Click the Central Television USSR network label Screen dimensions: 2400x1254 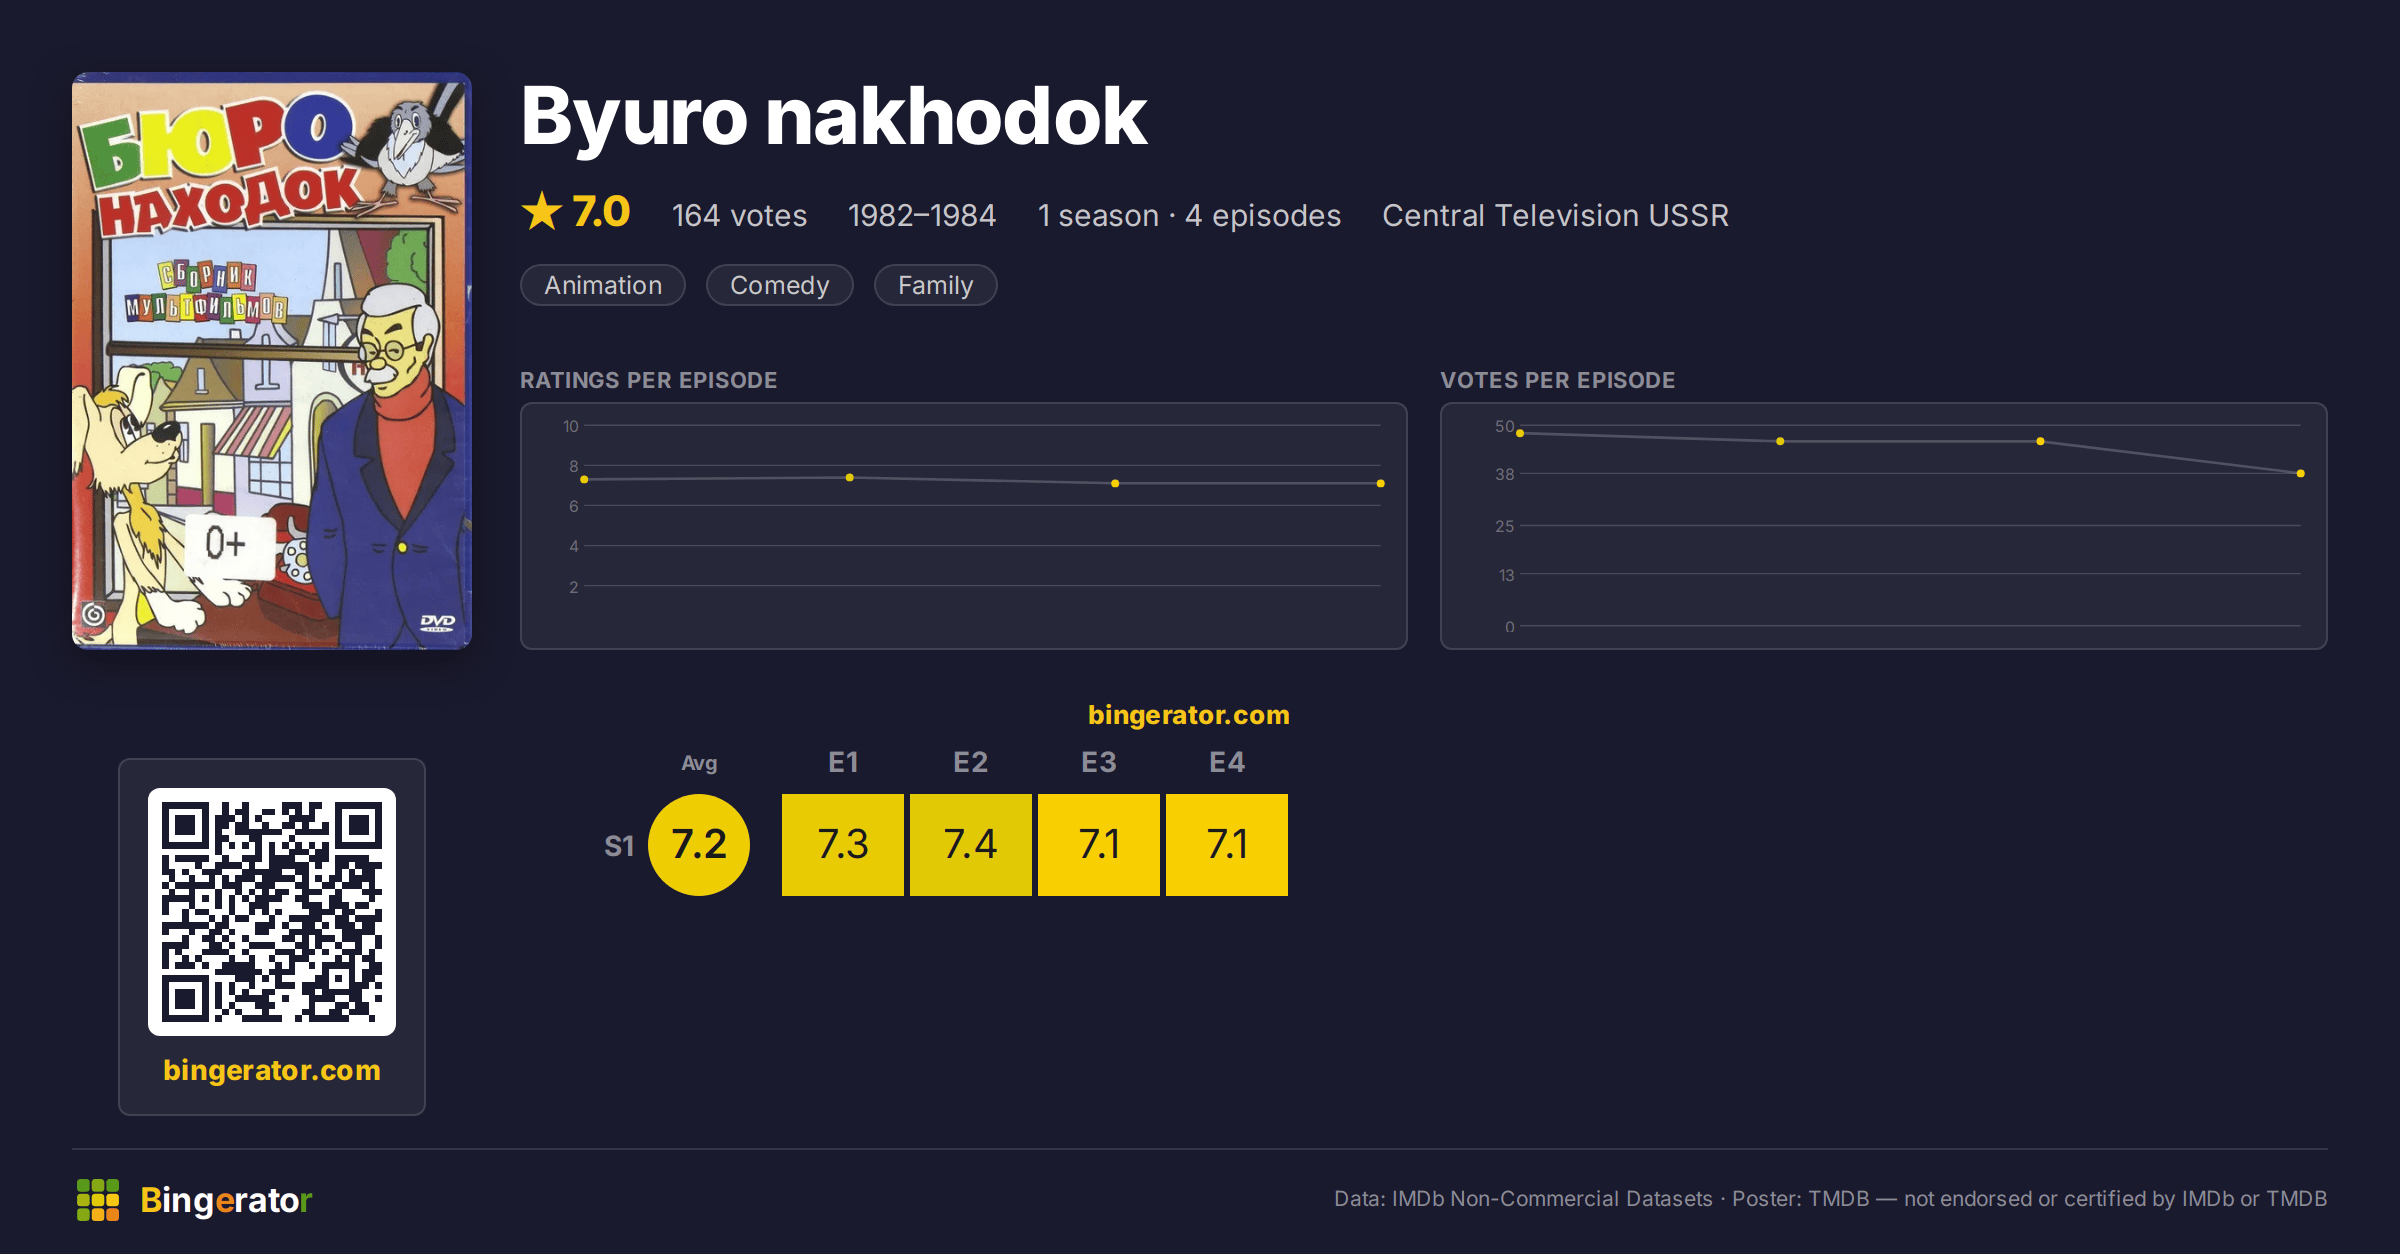point(1555,215)
